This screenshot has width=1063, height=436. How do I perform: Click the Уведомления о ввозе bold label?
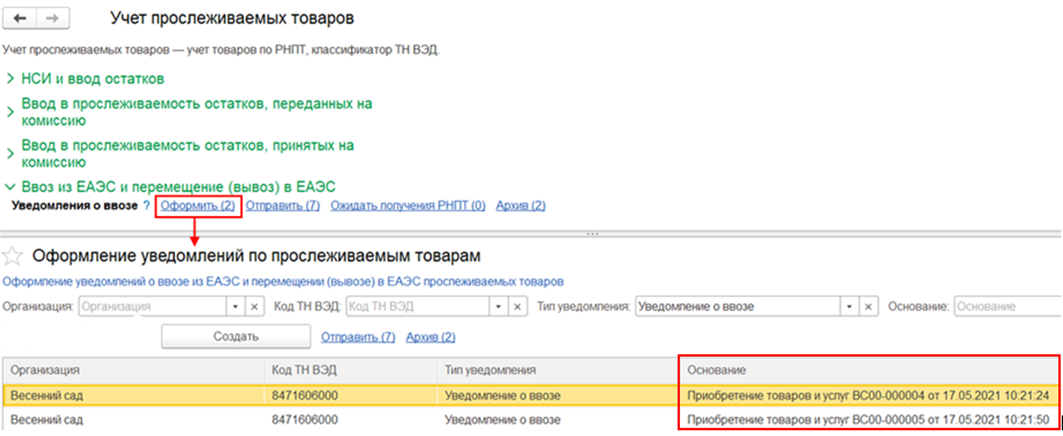tap(75, 206)
